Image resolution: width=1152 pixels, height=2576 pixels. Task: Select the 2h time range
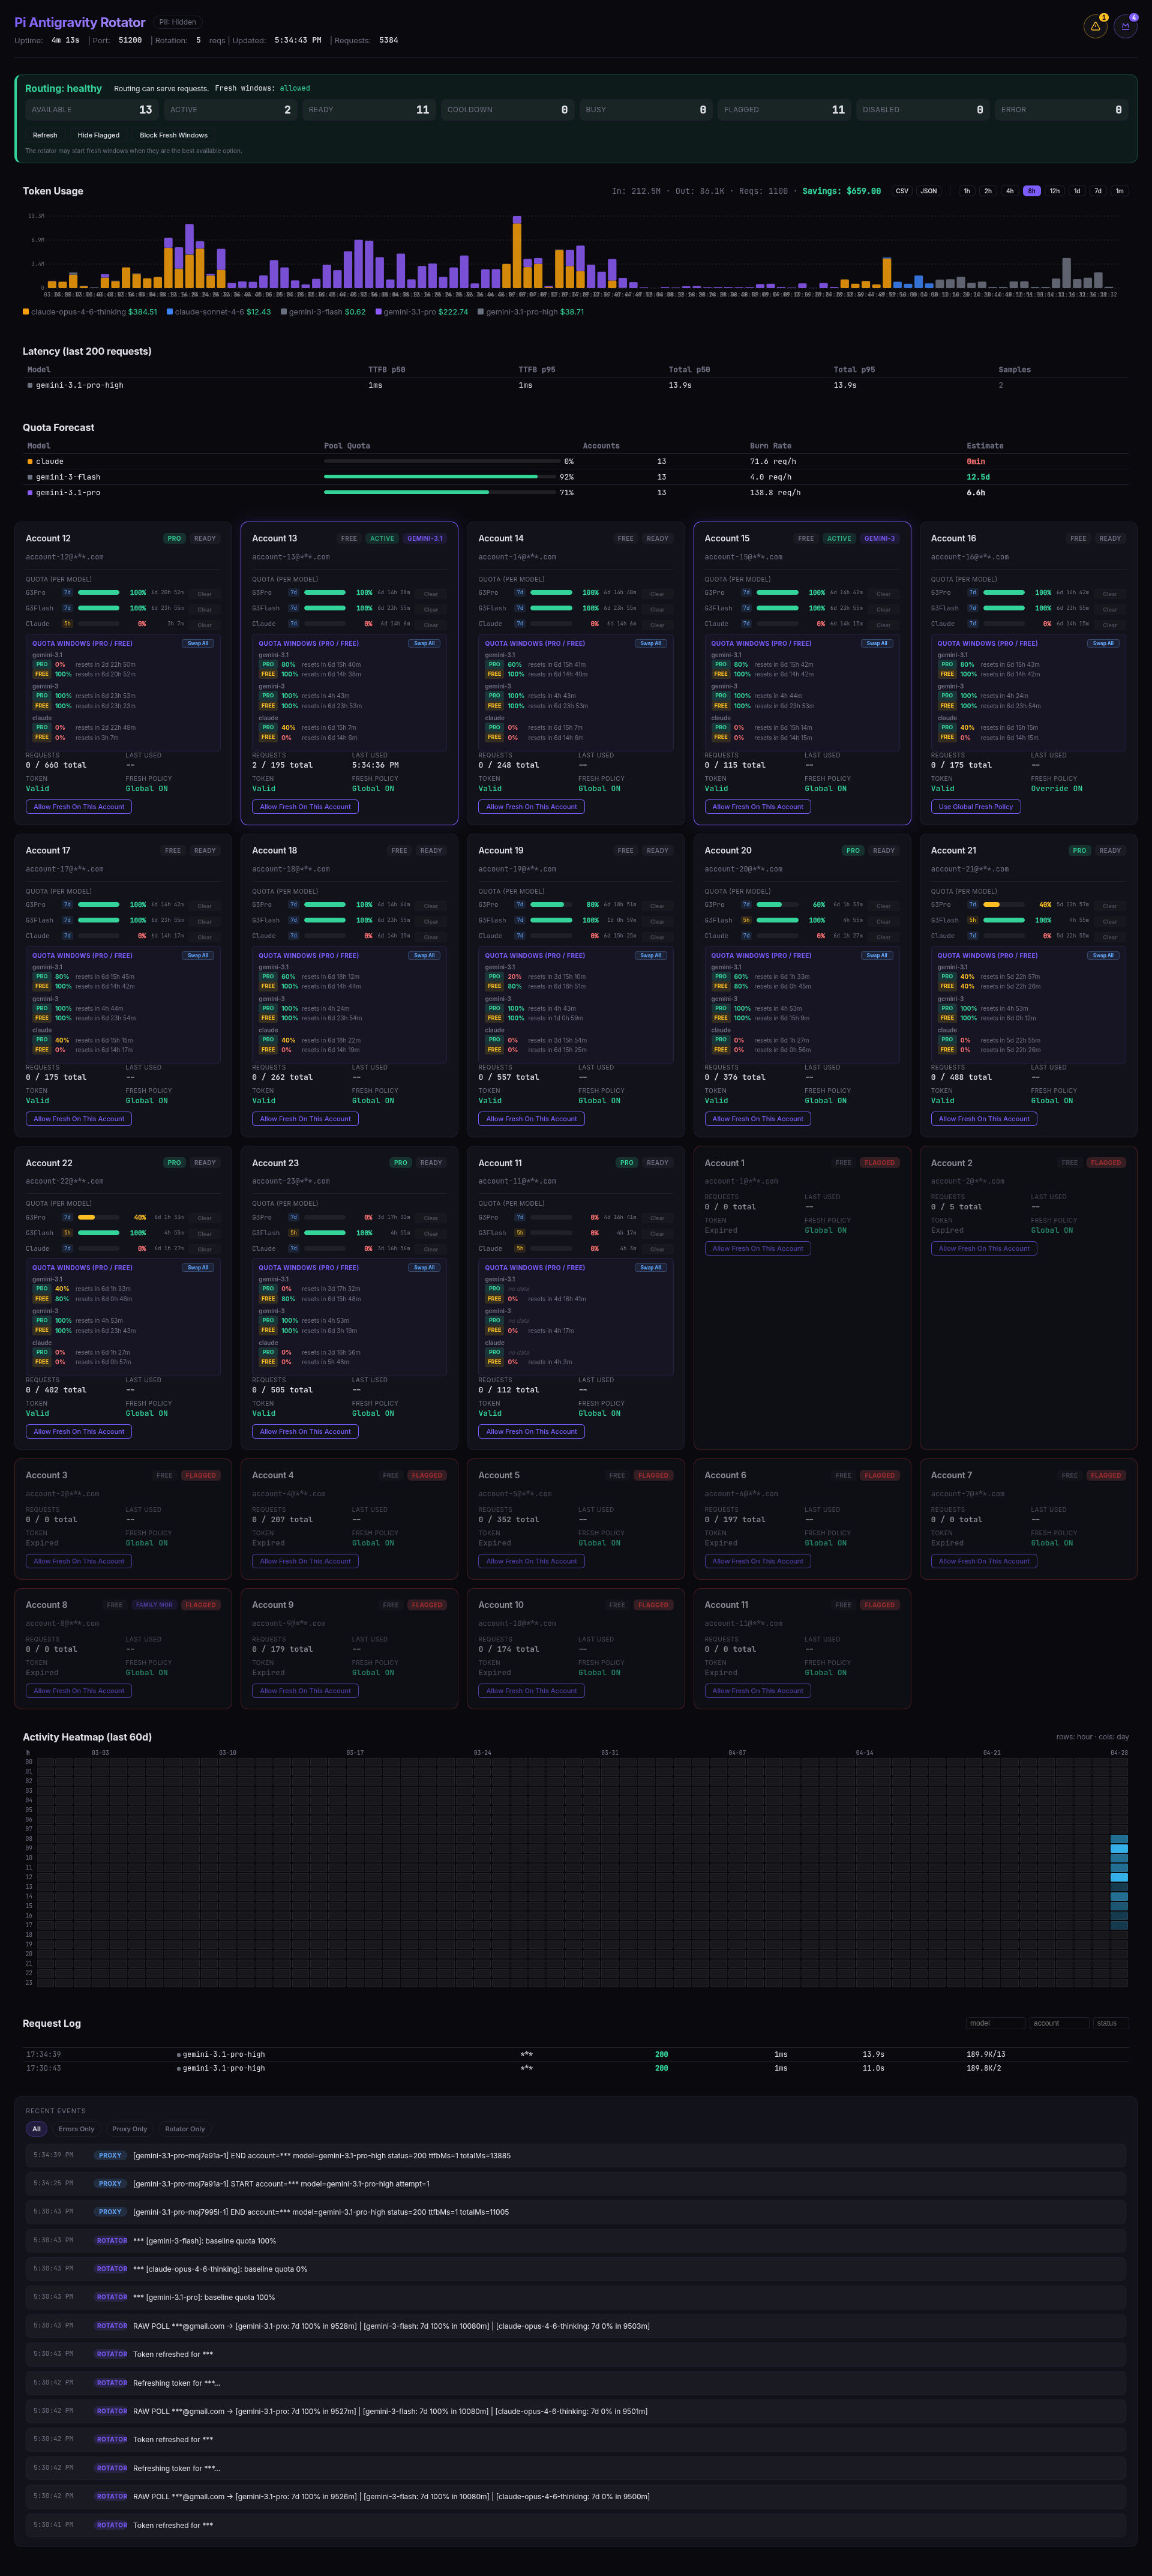point(988,191)
